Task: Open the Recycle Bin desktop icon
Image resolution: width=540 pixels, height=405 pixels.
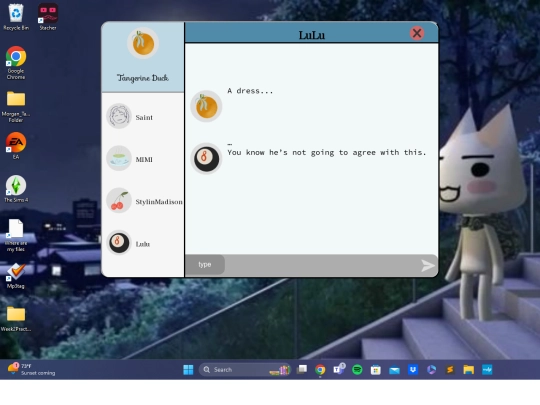Action: coord(16,17)
